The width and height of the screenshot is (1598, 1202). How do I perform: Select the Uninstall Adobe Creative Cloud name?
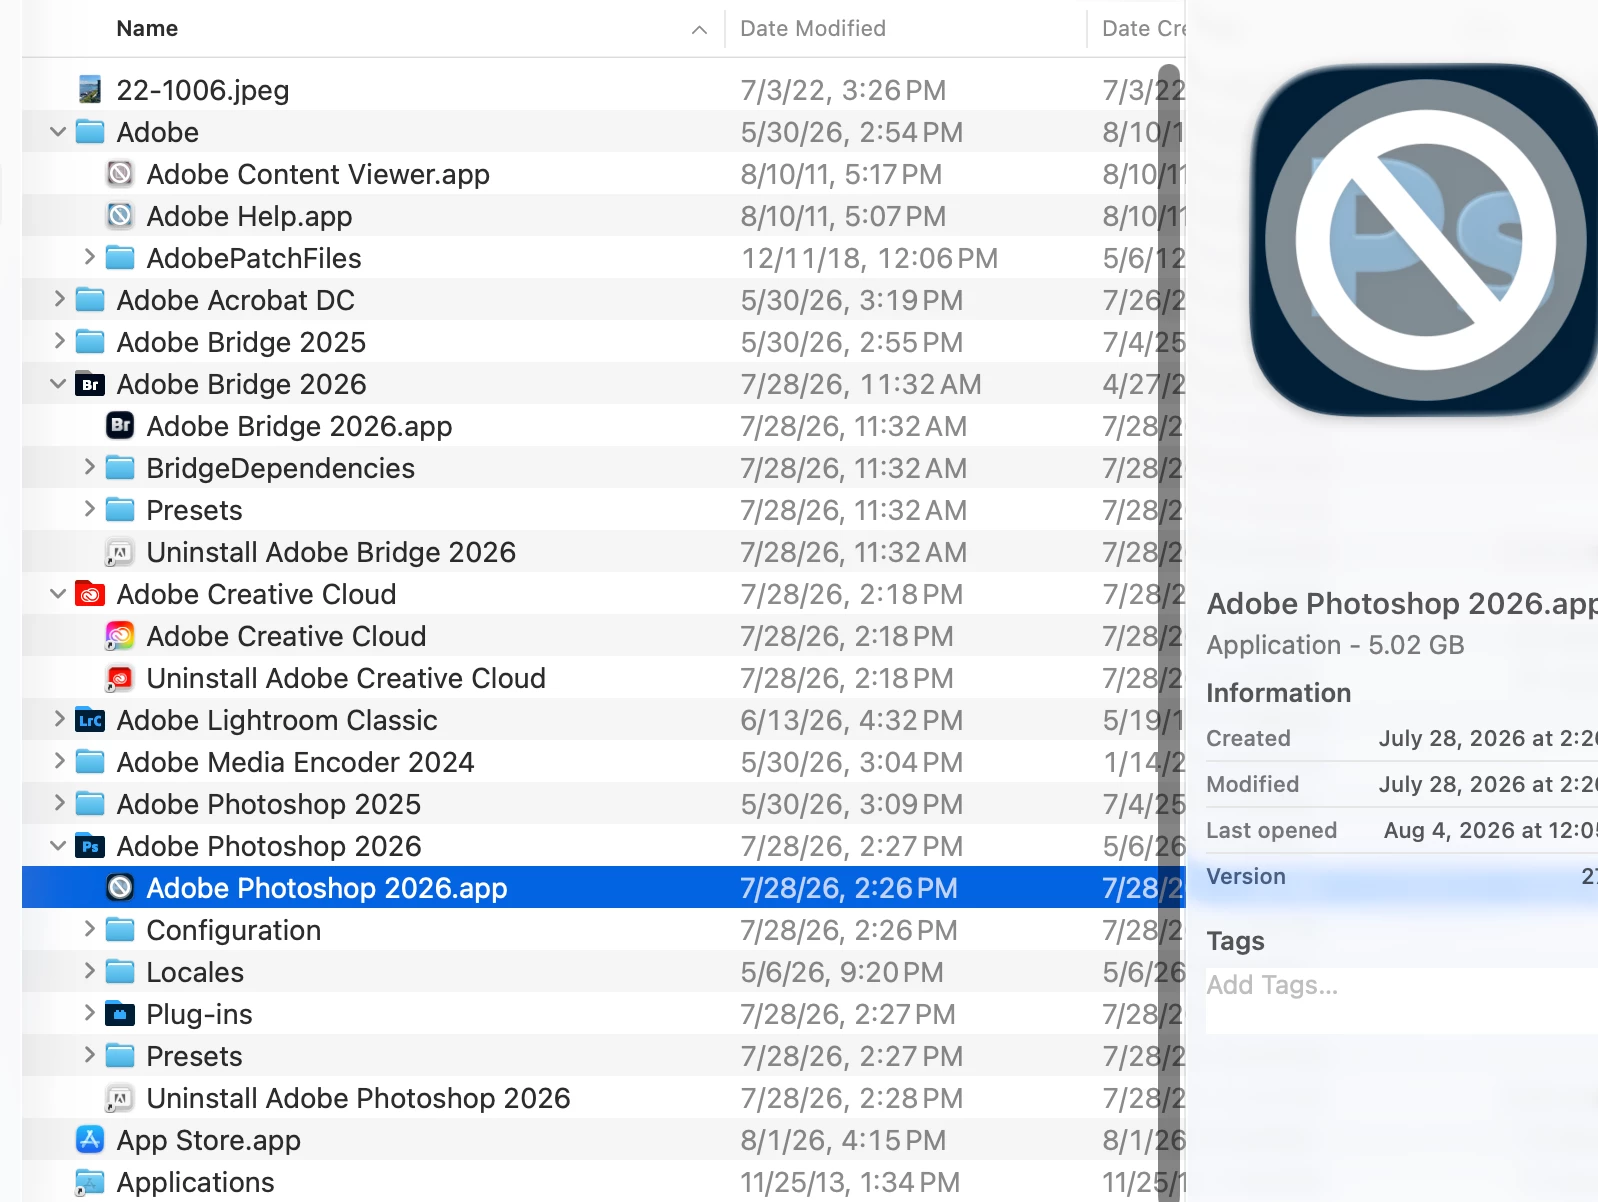click(x=346, y=678)
